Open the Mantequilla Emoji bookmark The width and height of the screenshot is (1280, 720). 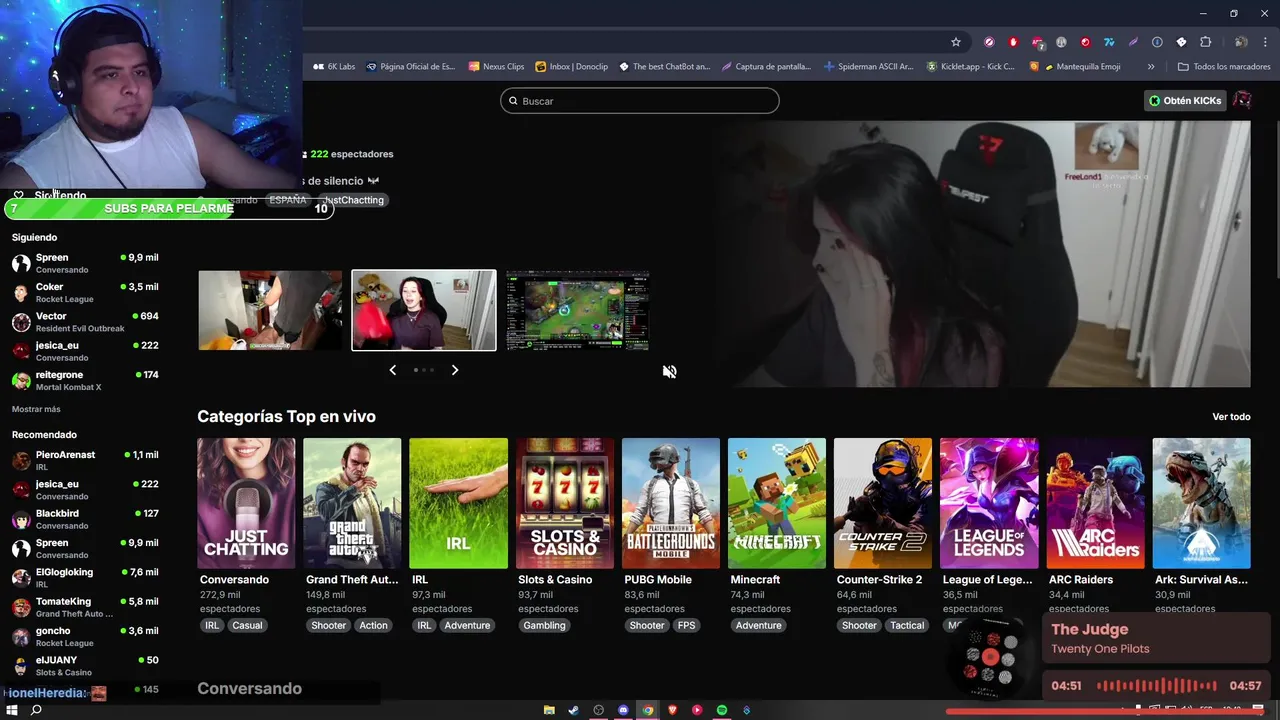point(1075,67)
